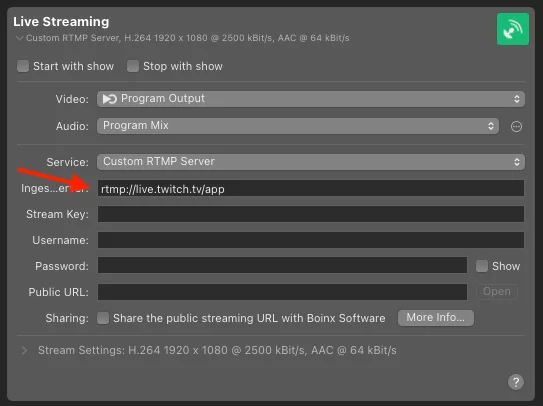543x406 pixels.
Task: Click the Video dropdown stepper arrows
Action: pyautogui.click(x=517, y=99)
